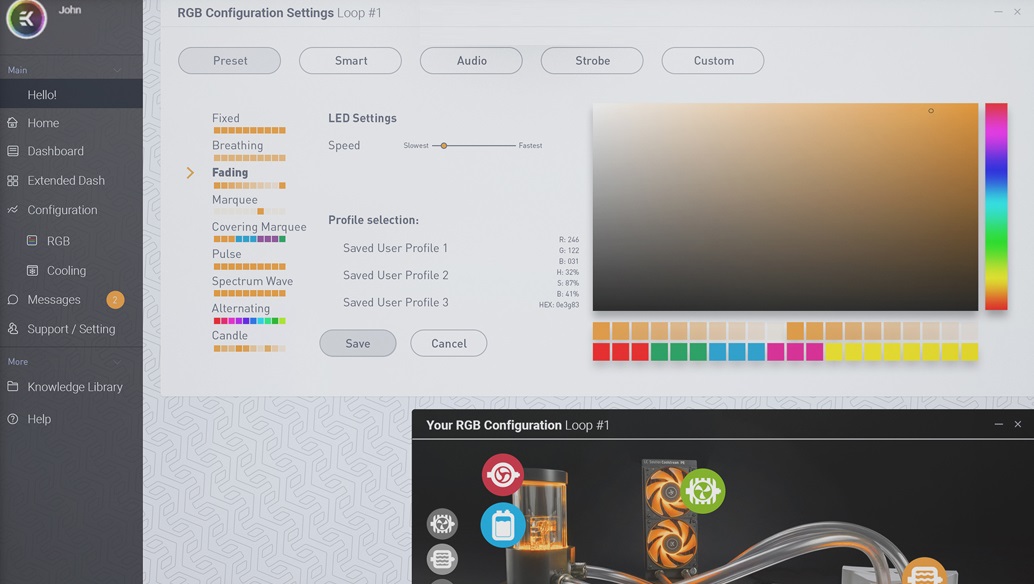Click the Dashboard icon in sidebar
This screenshot has height=584, width=1034.
13,151
